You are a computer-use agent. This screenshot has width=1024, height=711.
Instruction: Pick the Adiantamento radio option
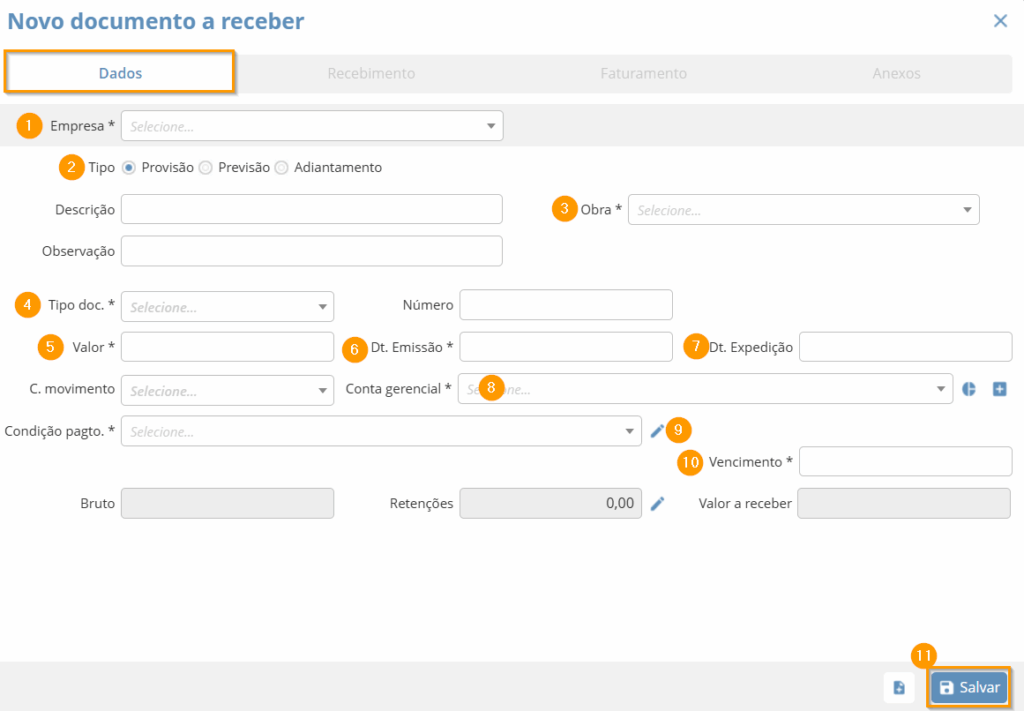[282, 168]
